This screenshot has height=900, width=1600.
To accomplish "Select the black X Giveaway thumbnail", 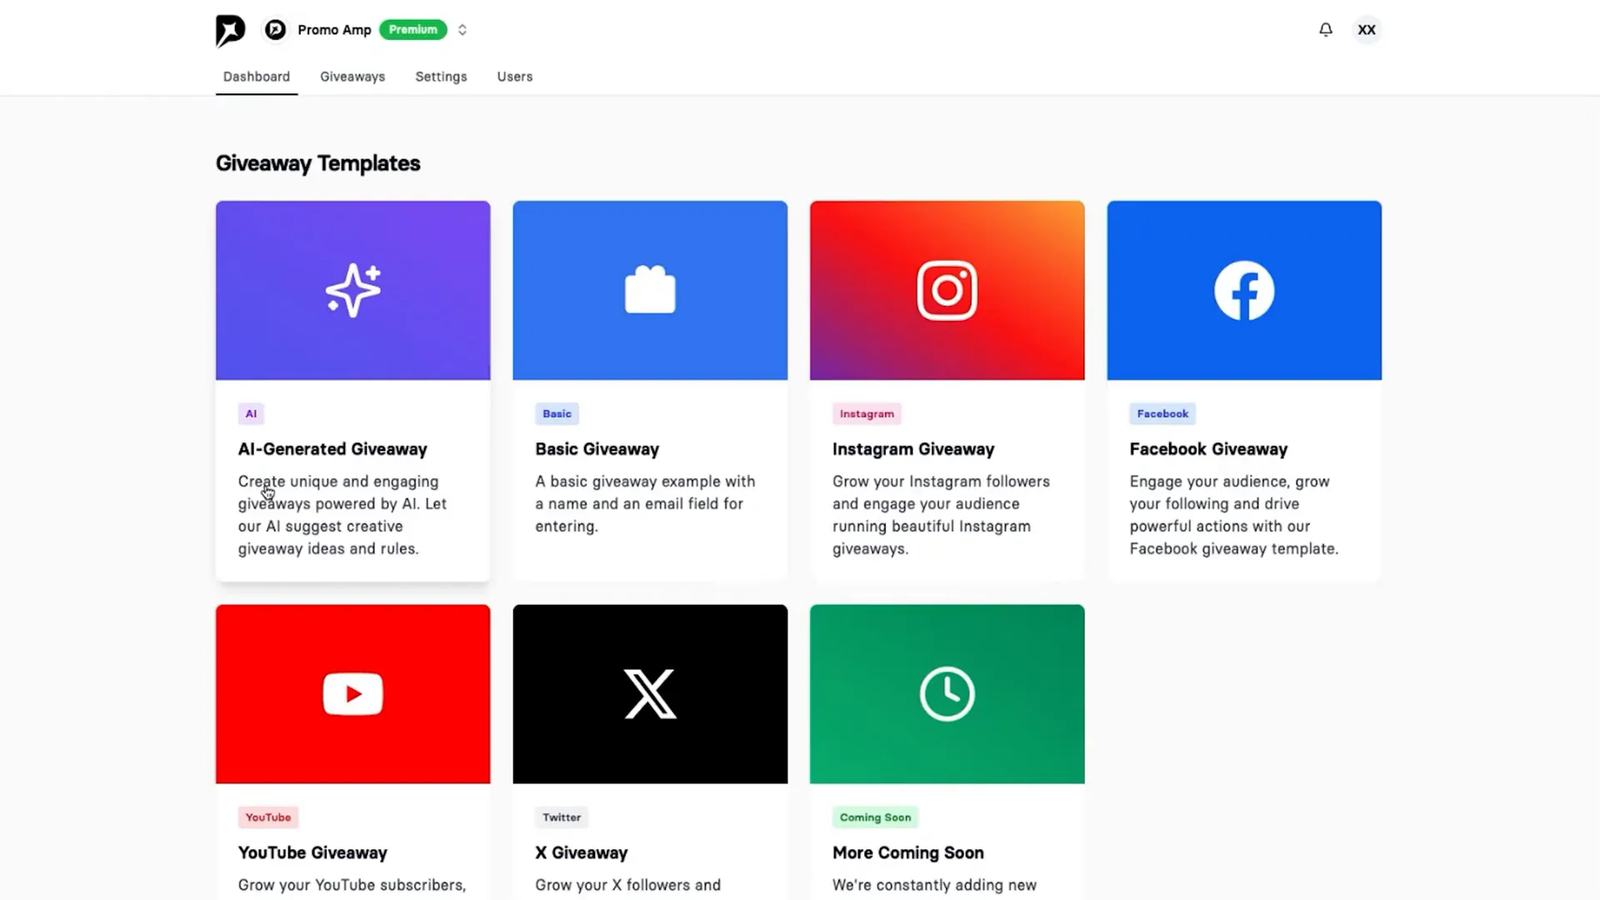I will coord(650,694).
